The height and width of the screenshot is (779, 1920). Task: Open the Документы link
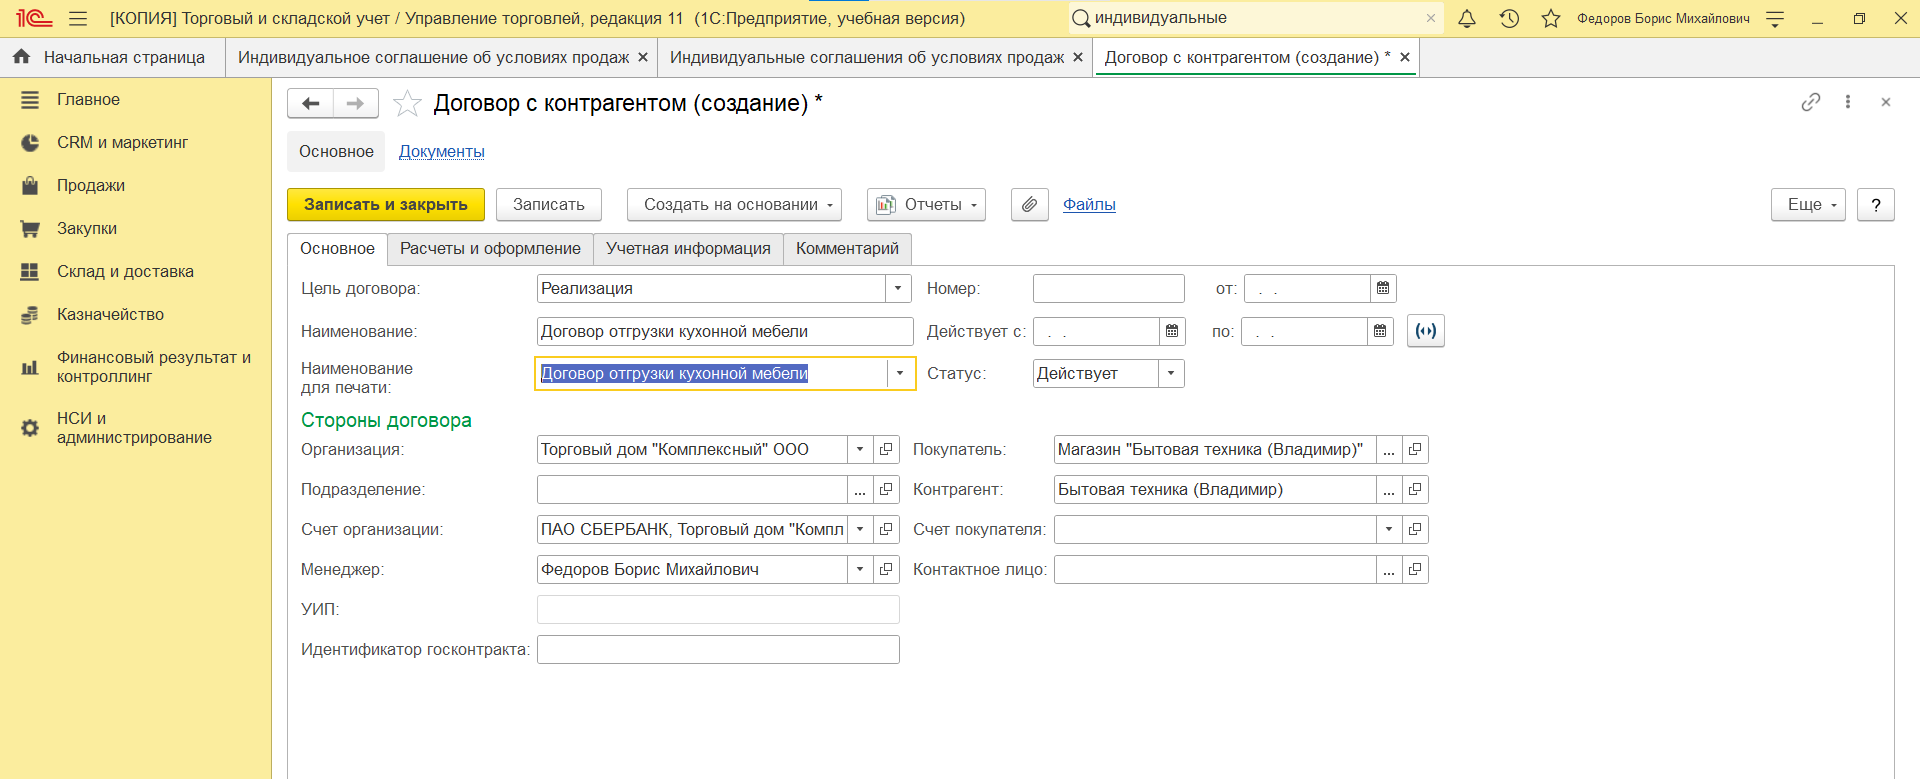click(x=441, y=151)
